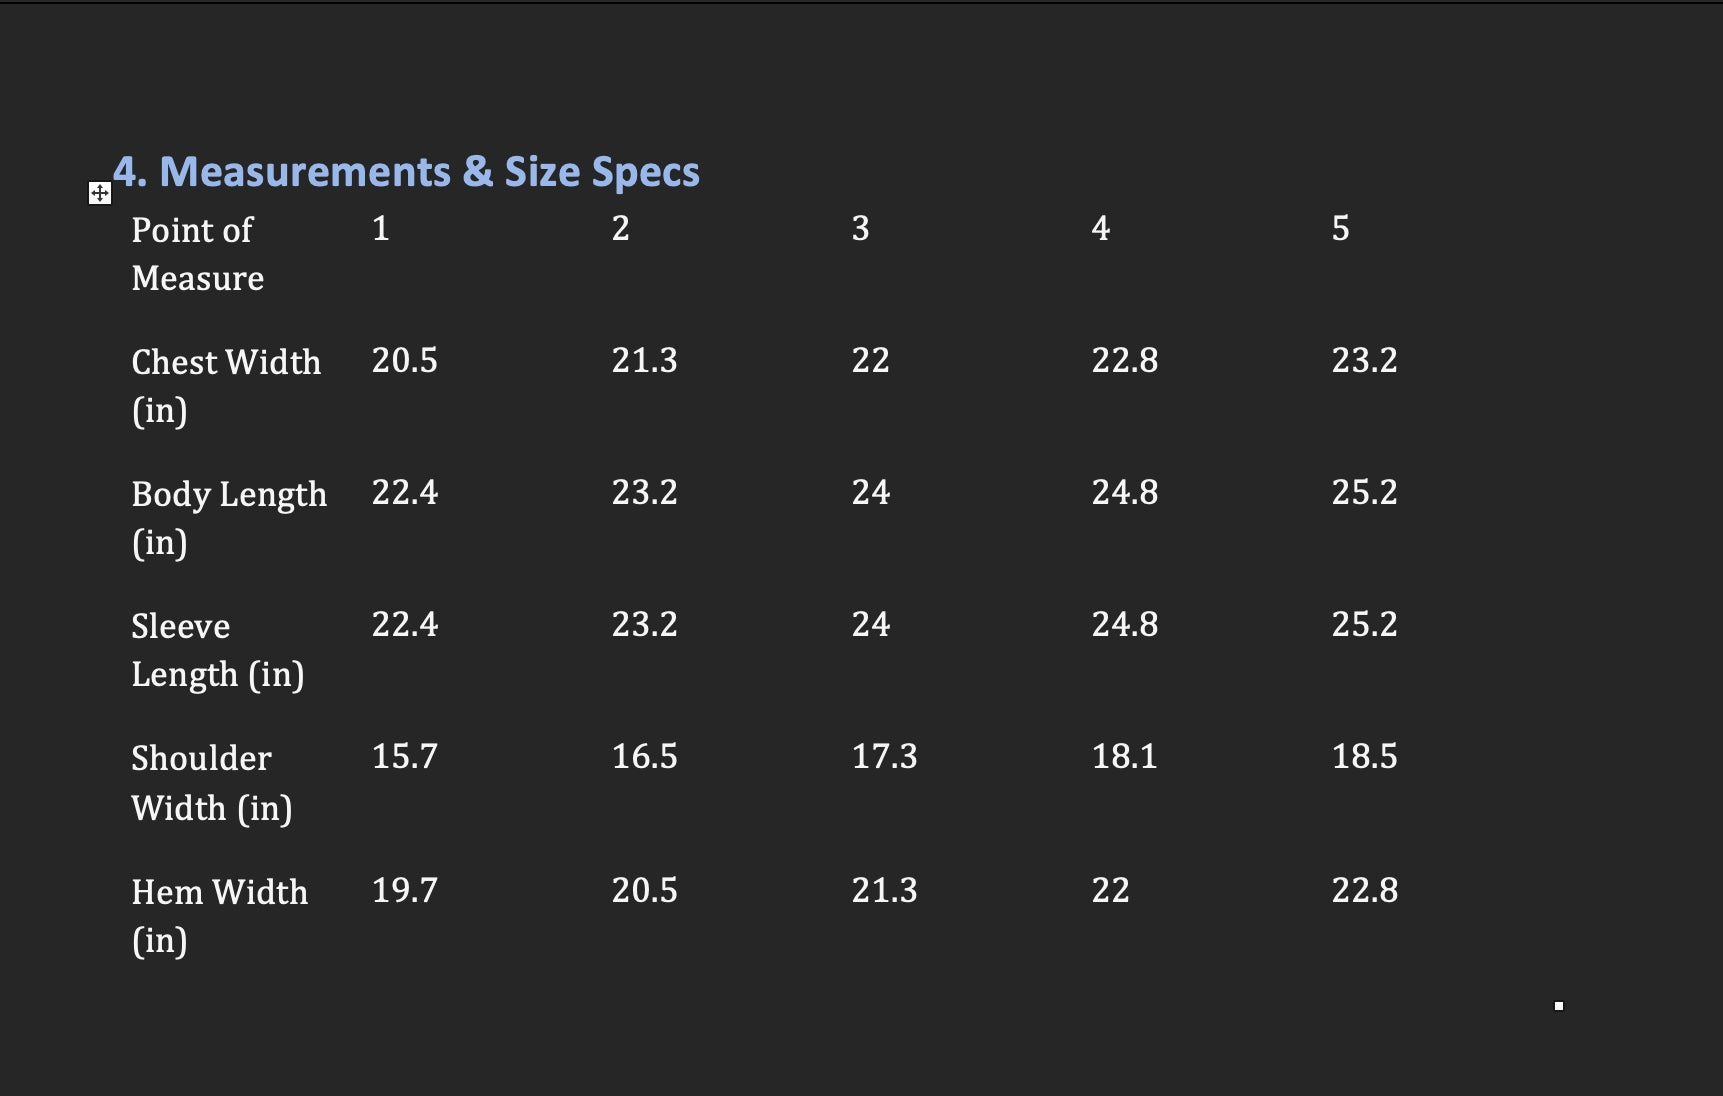Place cursor in Chest Width 21.3 cell
The height and width of the screenshot is (1096, 1723).
coord(644,360)
